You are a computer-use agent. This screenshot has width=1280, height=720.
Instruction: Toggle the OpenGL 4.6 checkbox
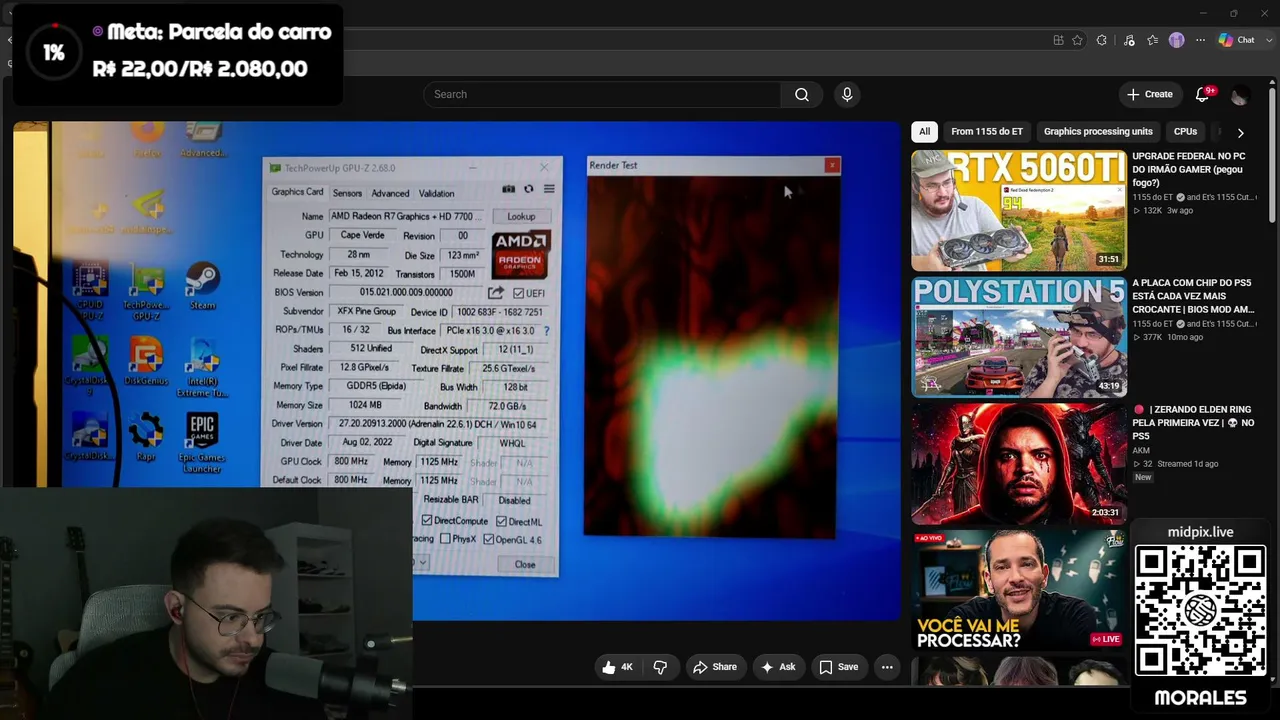coord(488,539)
